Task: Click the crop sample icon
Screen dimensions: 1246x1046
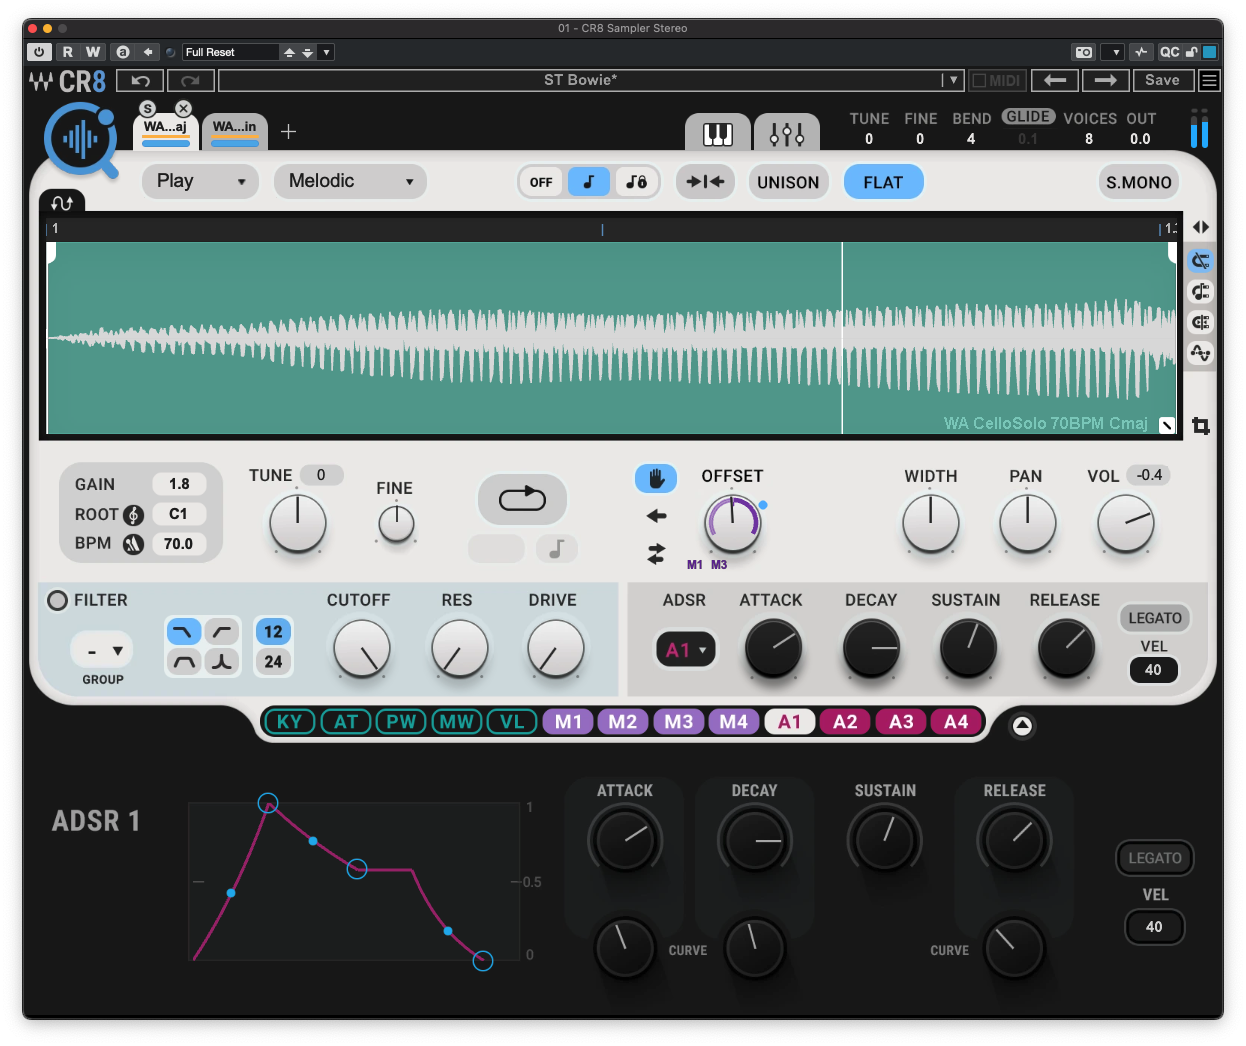Action: tap(1201, 426)
